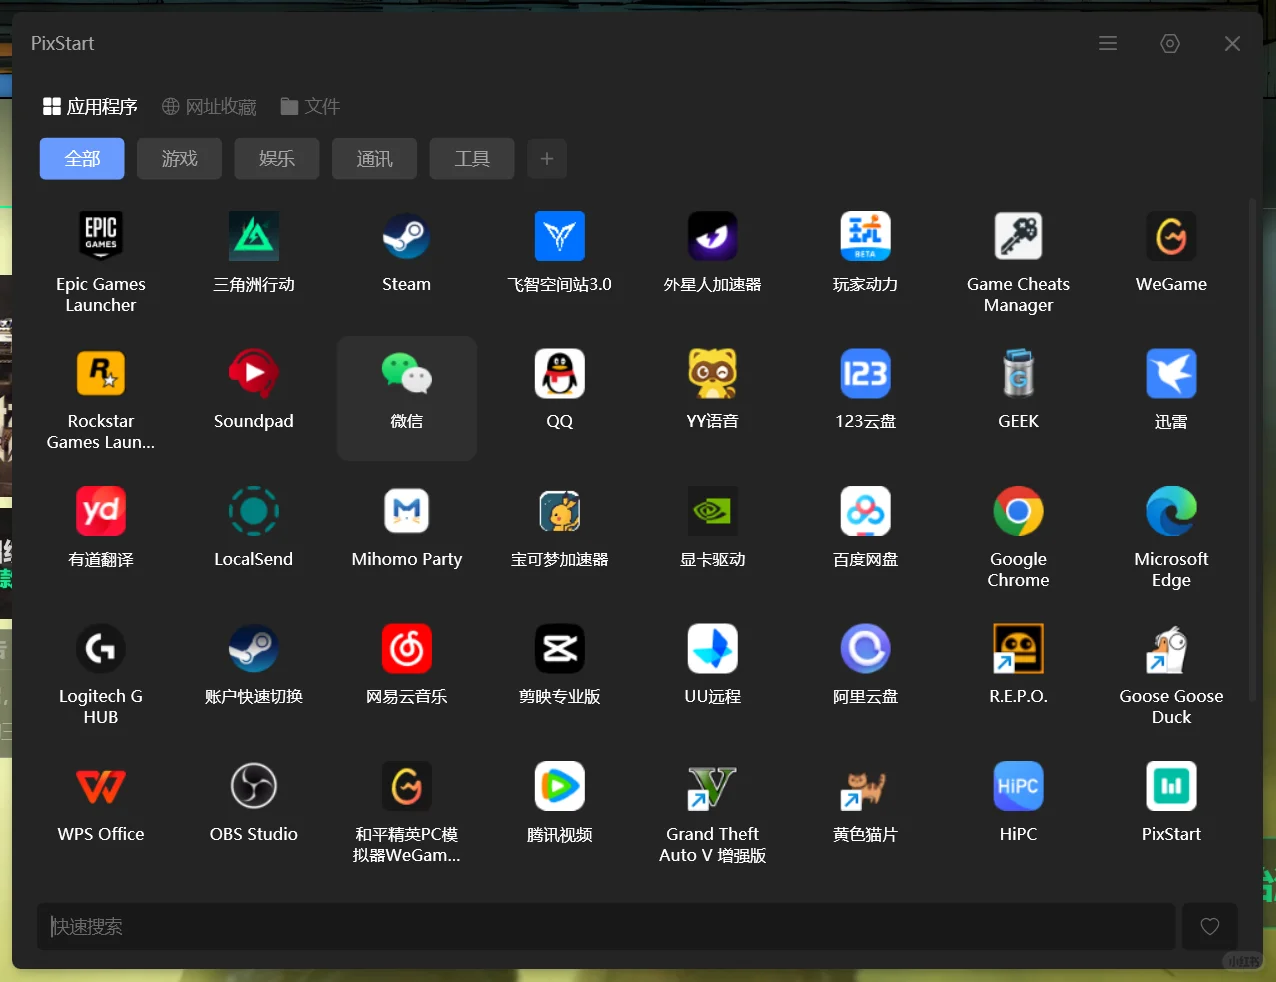Open the settings gear
The height and width of the screenshot is (982, 1276).
pos(1170,43)
